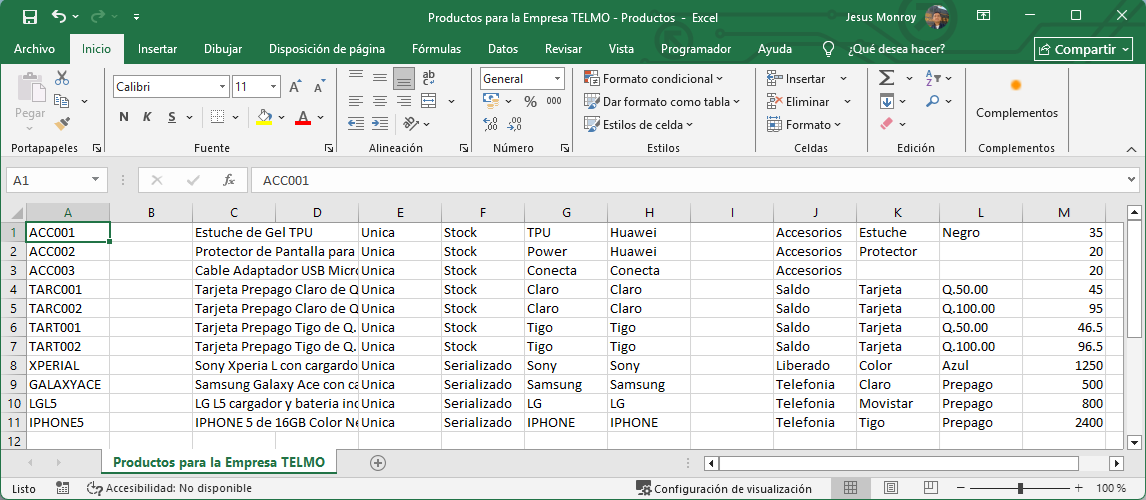Toggle align text left
The height and width of the screenshot is (500, 1146).
[356, 101]
